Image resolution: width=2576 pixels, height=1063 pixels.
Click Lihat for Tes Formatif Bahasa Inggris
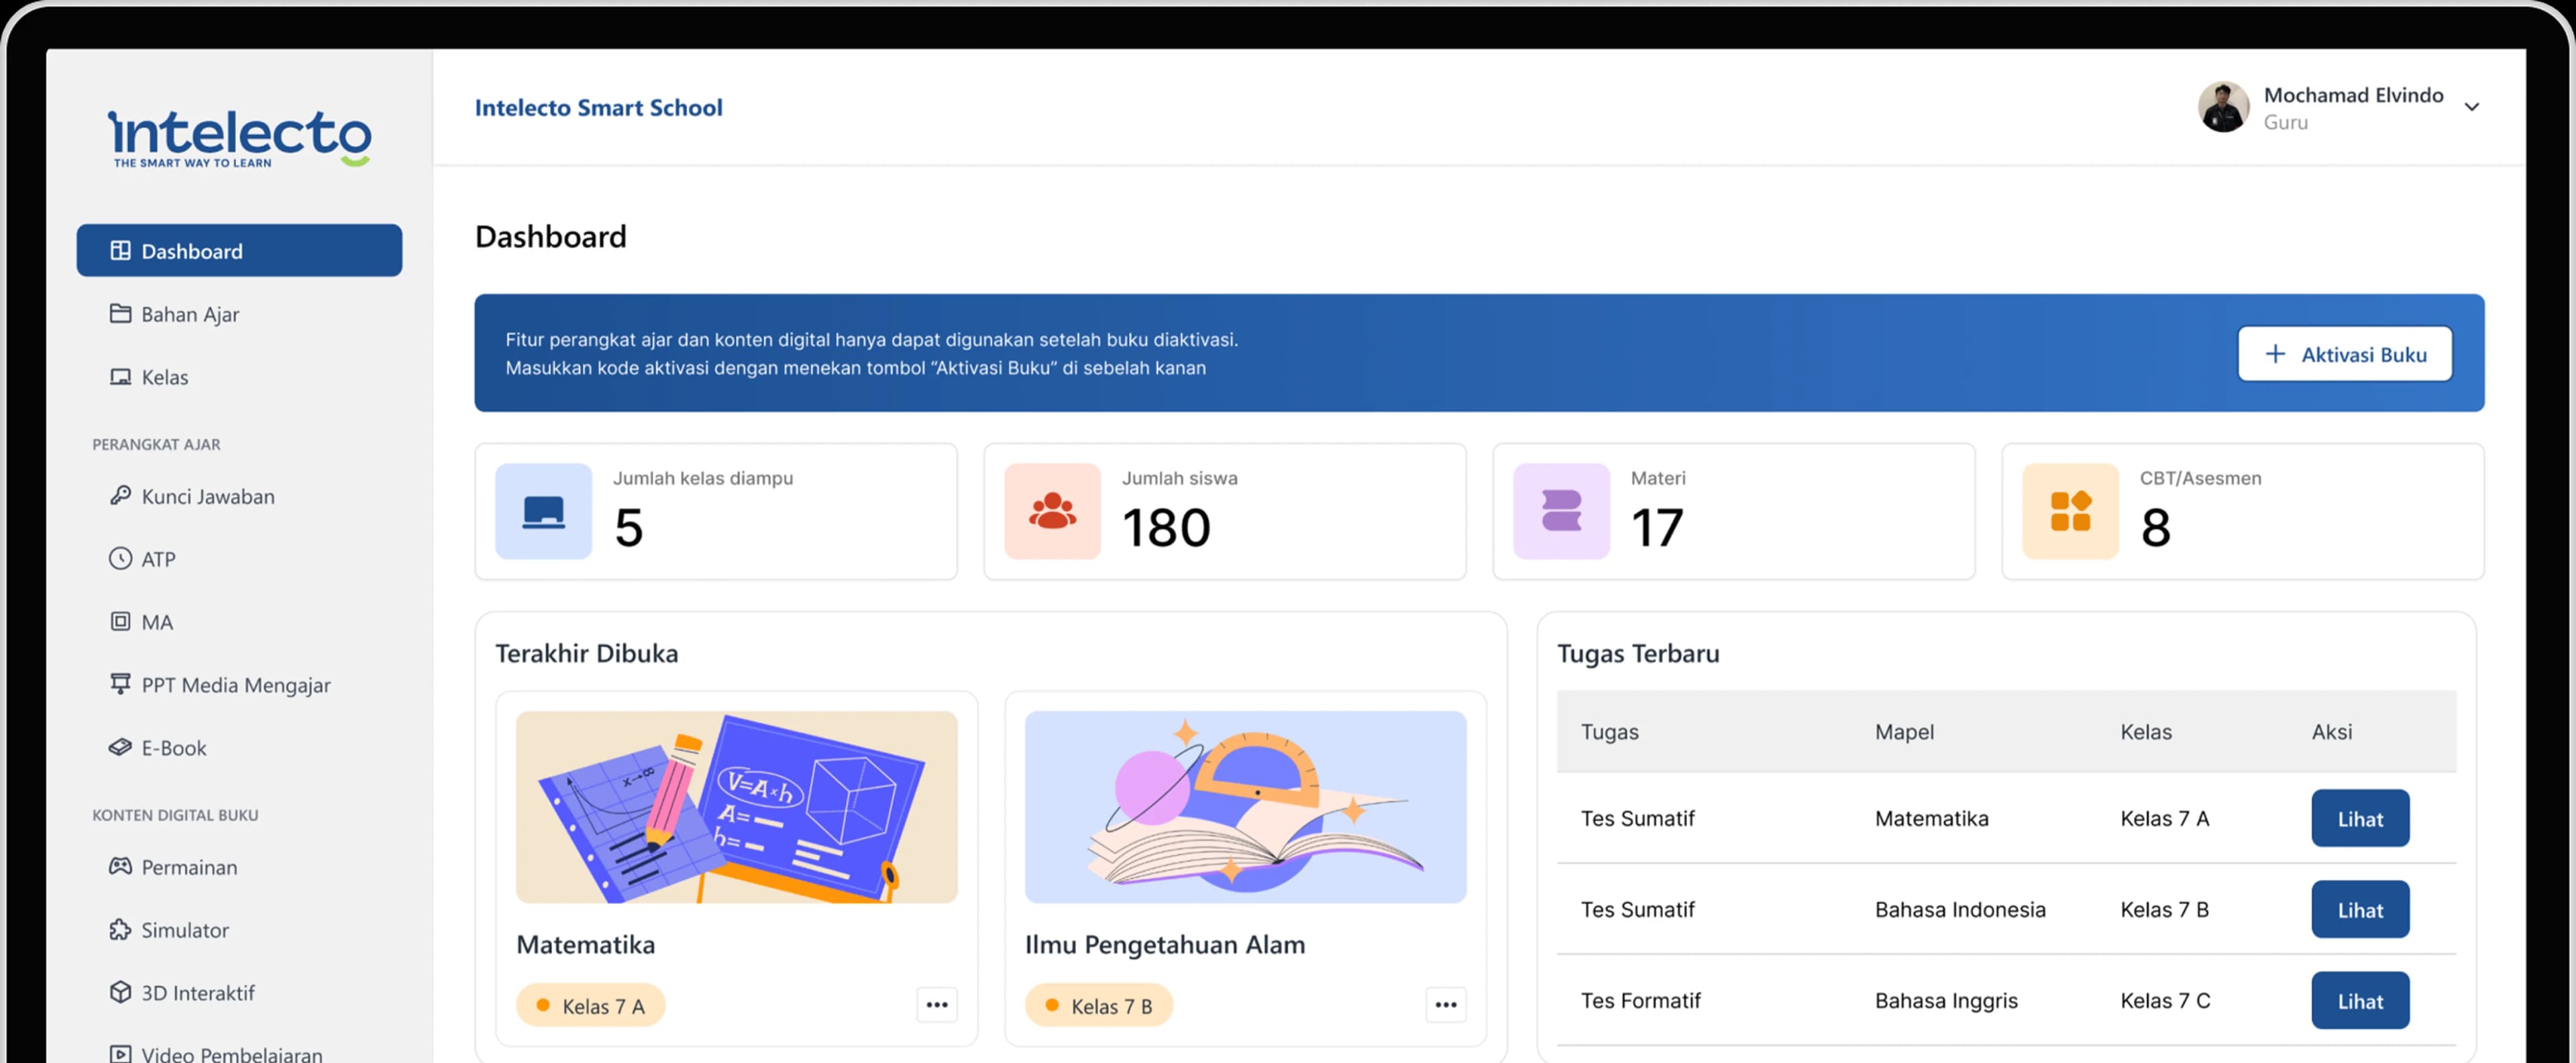coord(2360,1001)
